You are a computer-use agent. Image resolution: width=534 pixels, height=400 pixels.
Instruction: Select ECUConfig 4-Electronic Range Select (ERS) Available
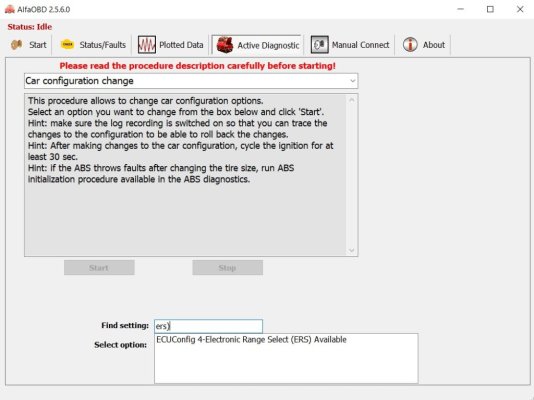point(251,339)
